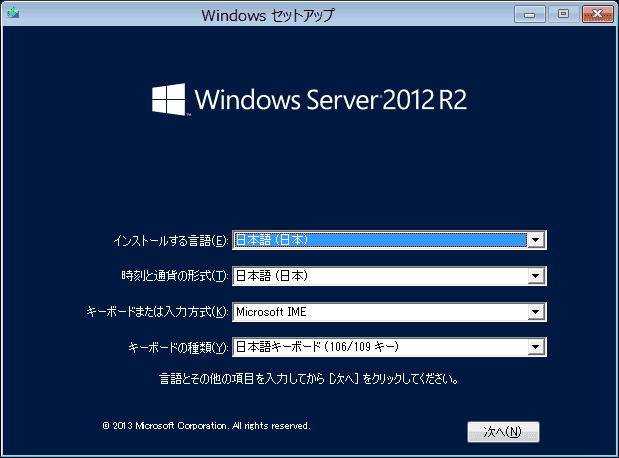The width and height of the screenshot is (619, 458).
Task: Maximize the Windows セットアップ window
Action: click(x=563, y=14)
